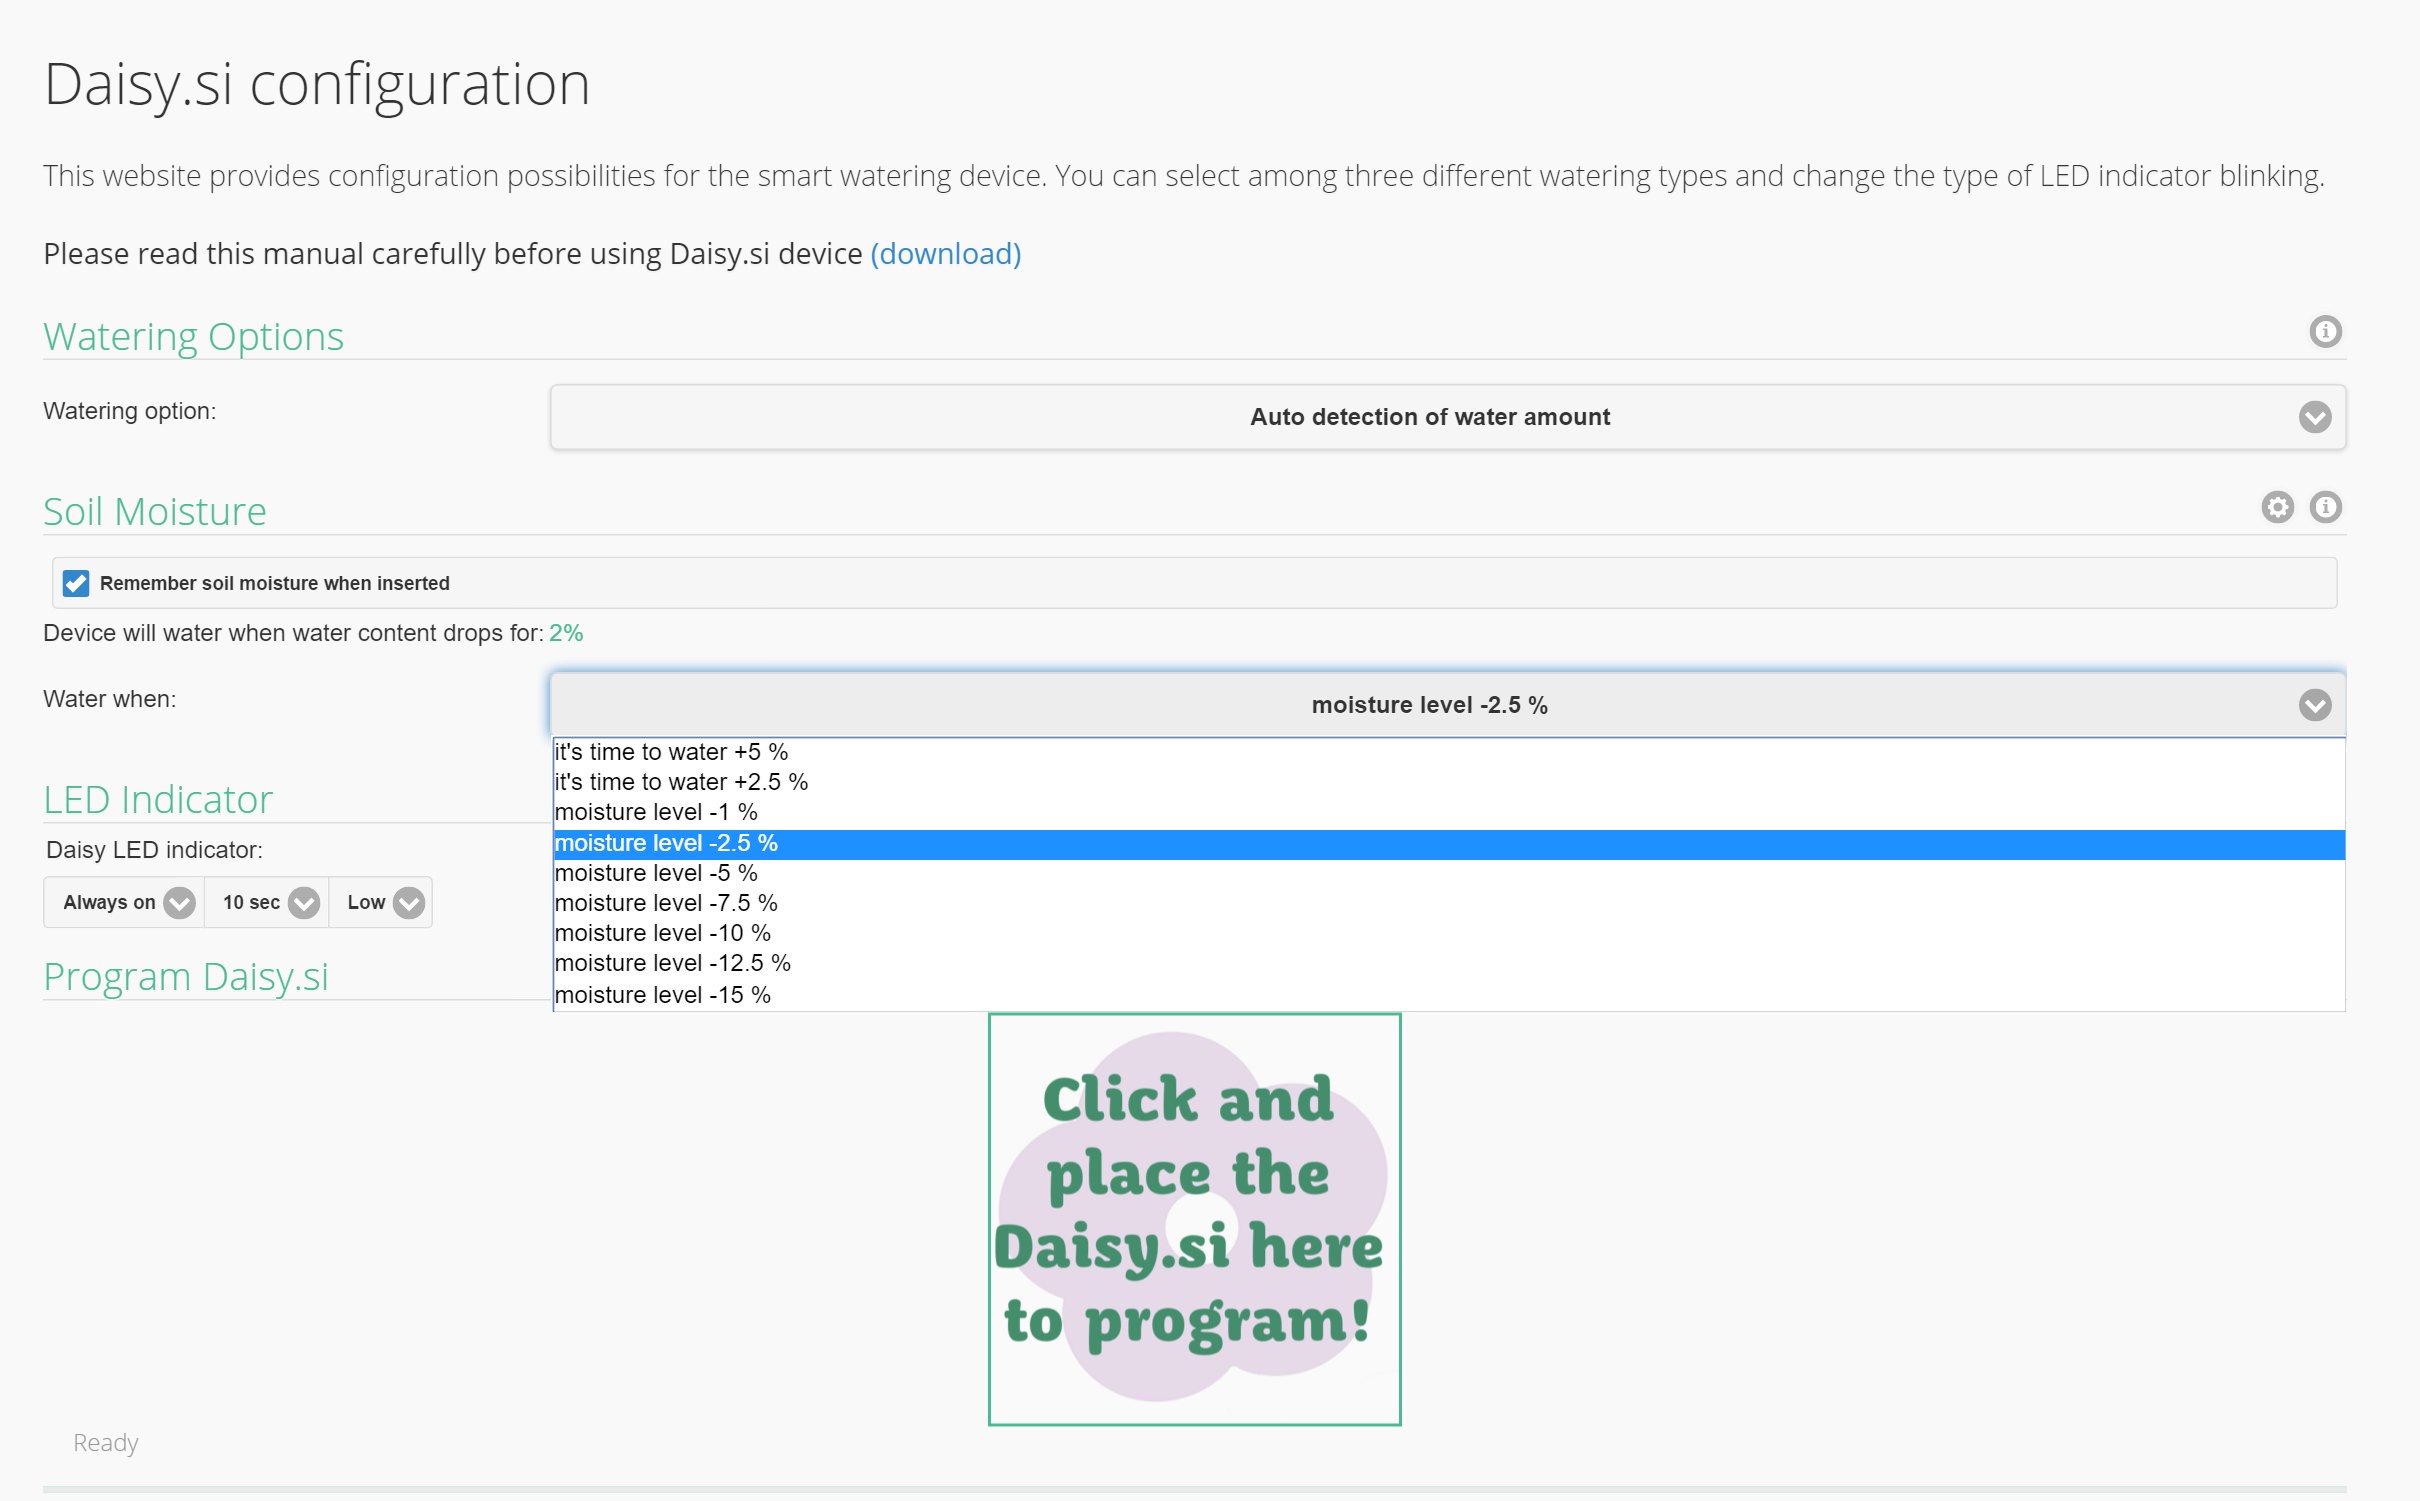Open the Soil Moisture settings gear icon
The image size is (2420, 1501).
point(2277,507)
